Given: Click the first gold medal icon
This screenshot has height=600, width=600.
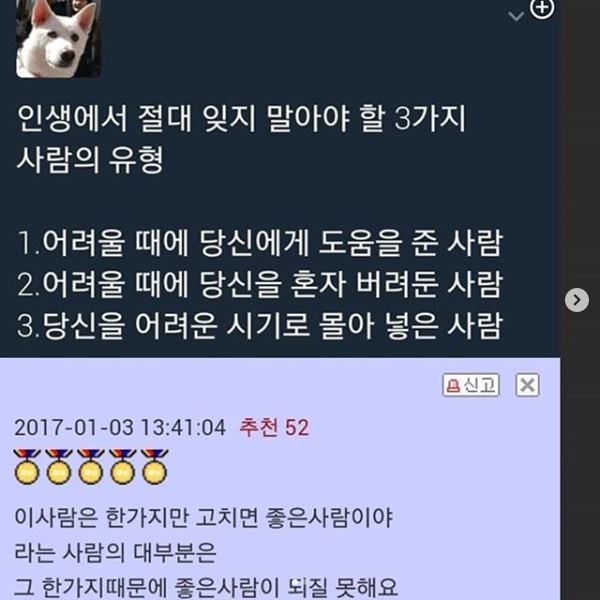Looking at the screenshot, I should pos(27,467).
